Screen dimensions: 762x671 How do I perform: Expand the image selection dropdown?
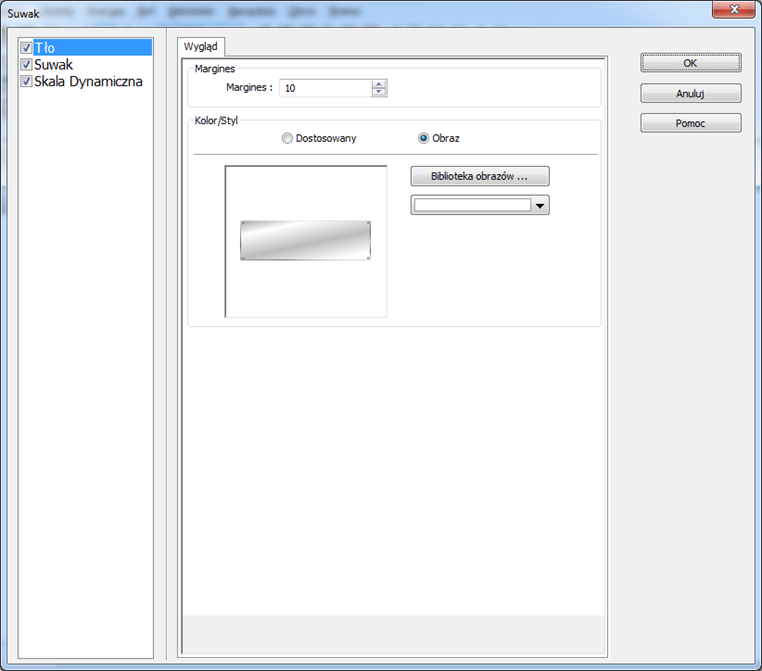click(x=539, y=206)
